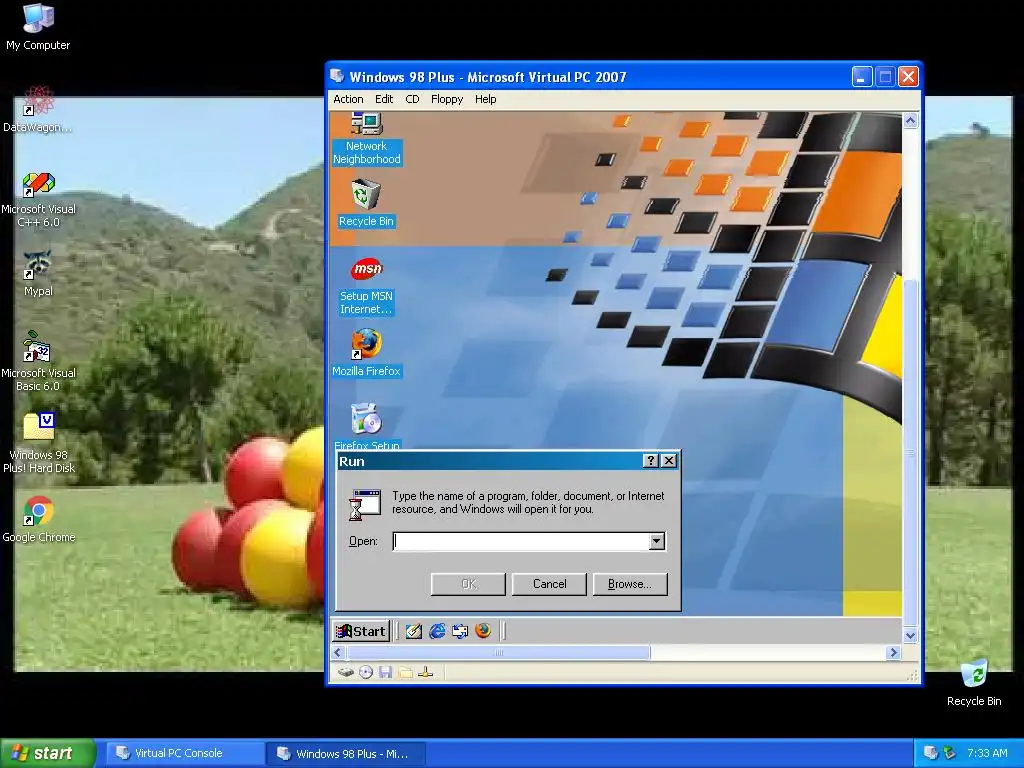
Task: Select Network Neighborhood icon in the VM
Action: pos(366,139)
